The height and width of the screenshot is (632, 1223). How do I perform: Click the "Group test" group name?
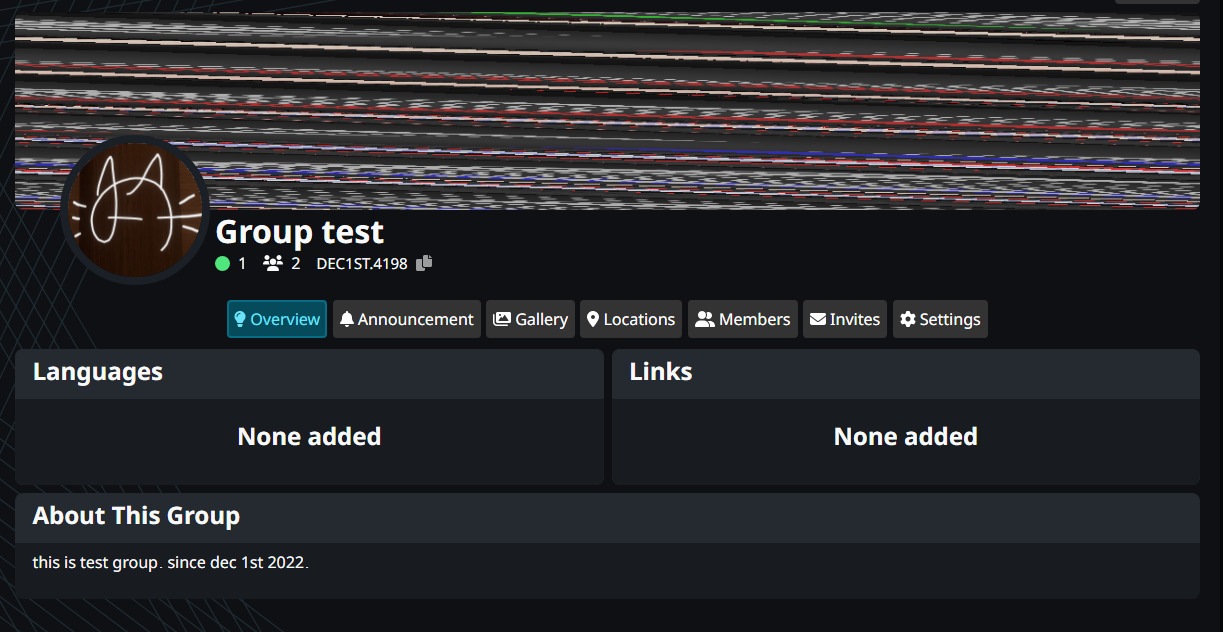point(299,232)
